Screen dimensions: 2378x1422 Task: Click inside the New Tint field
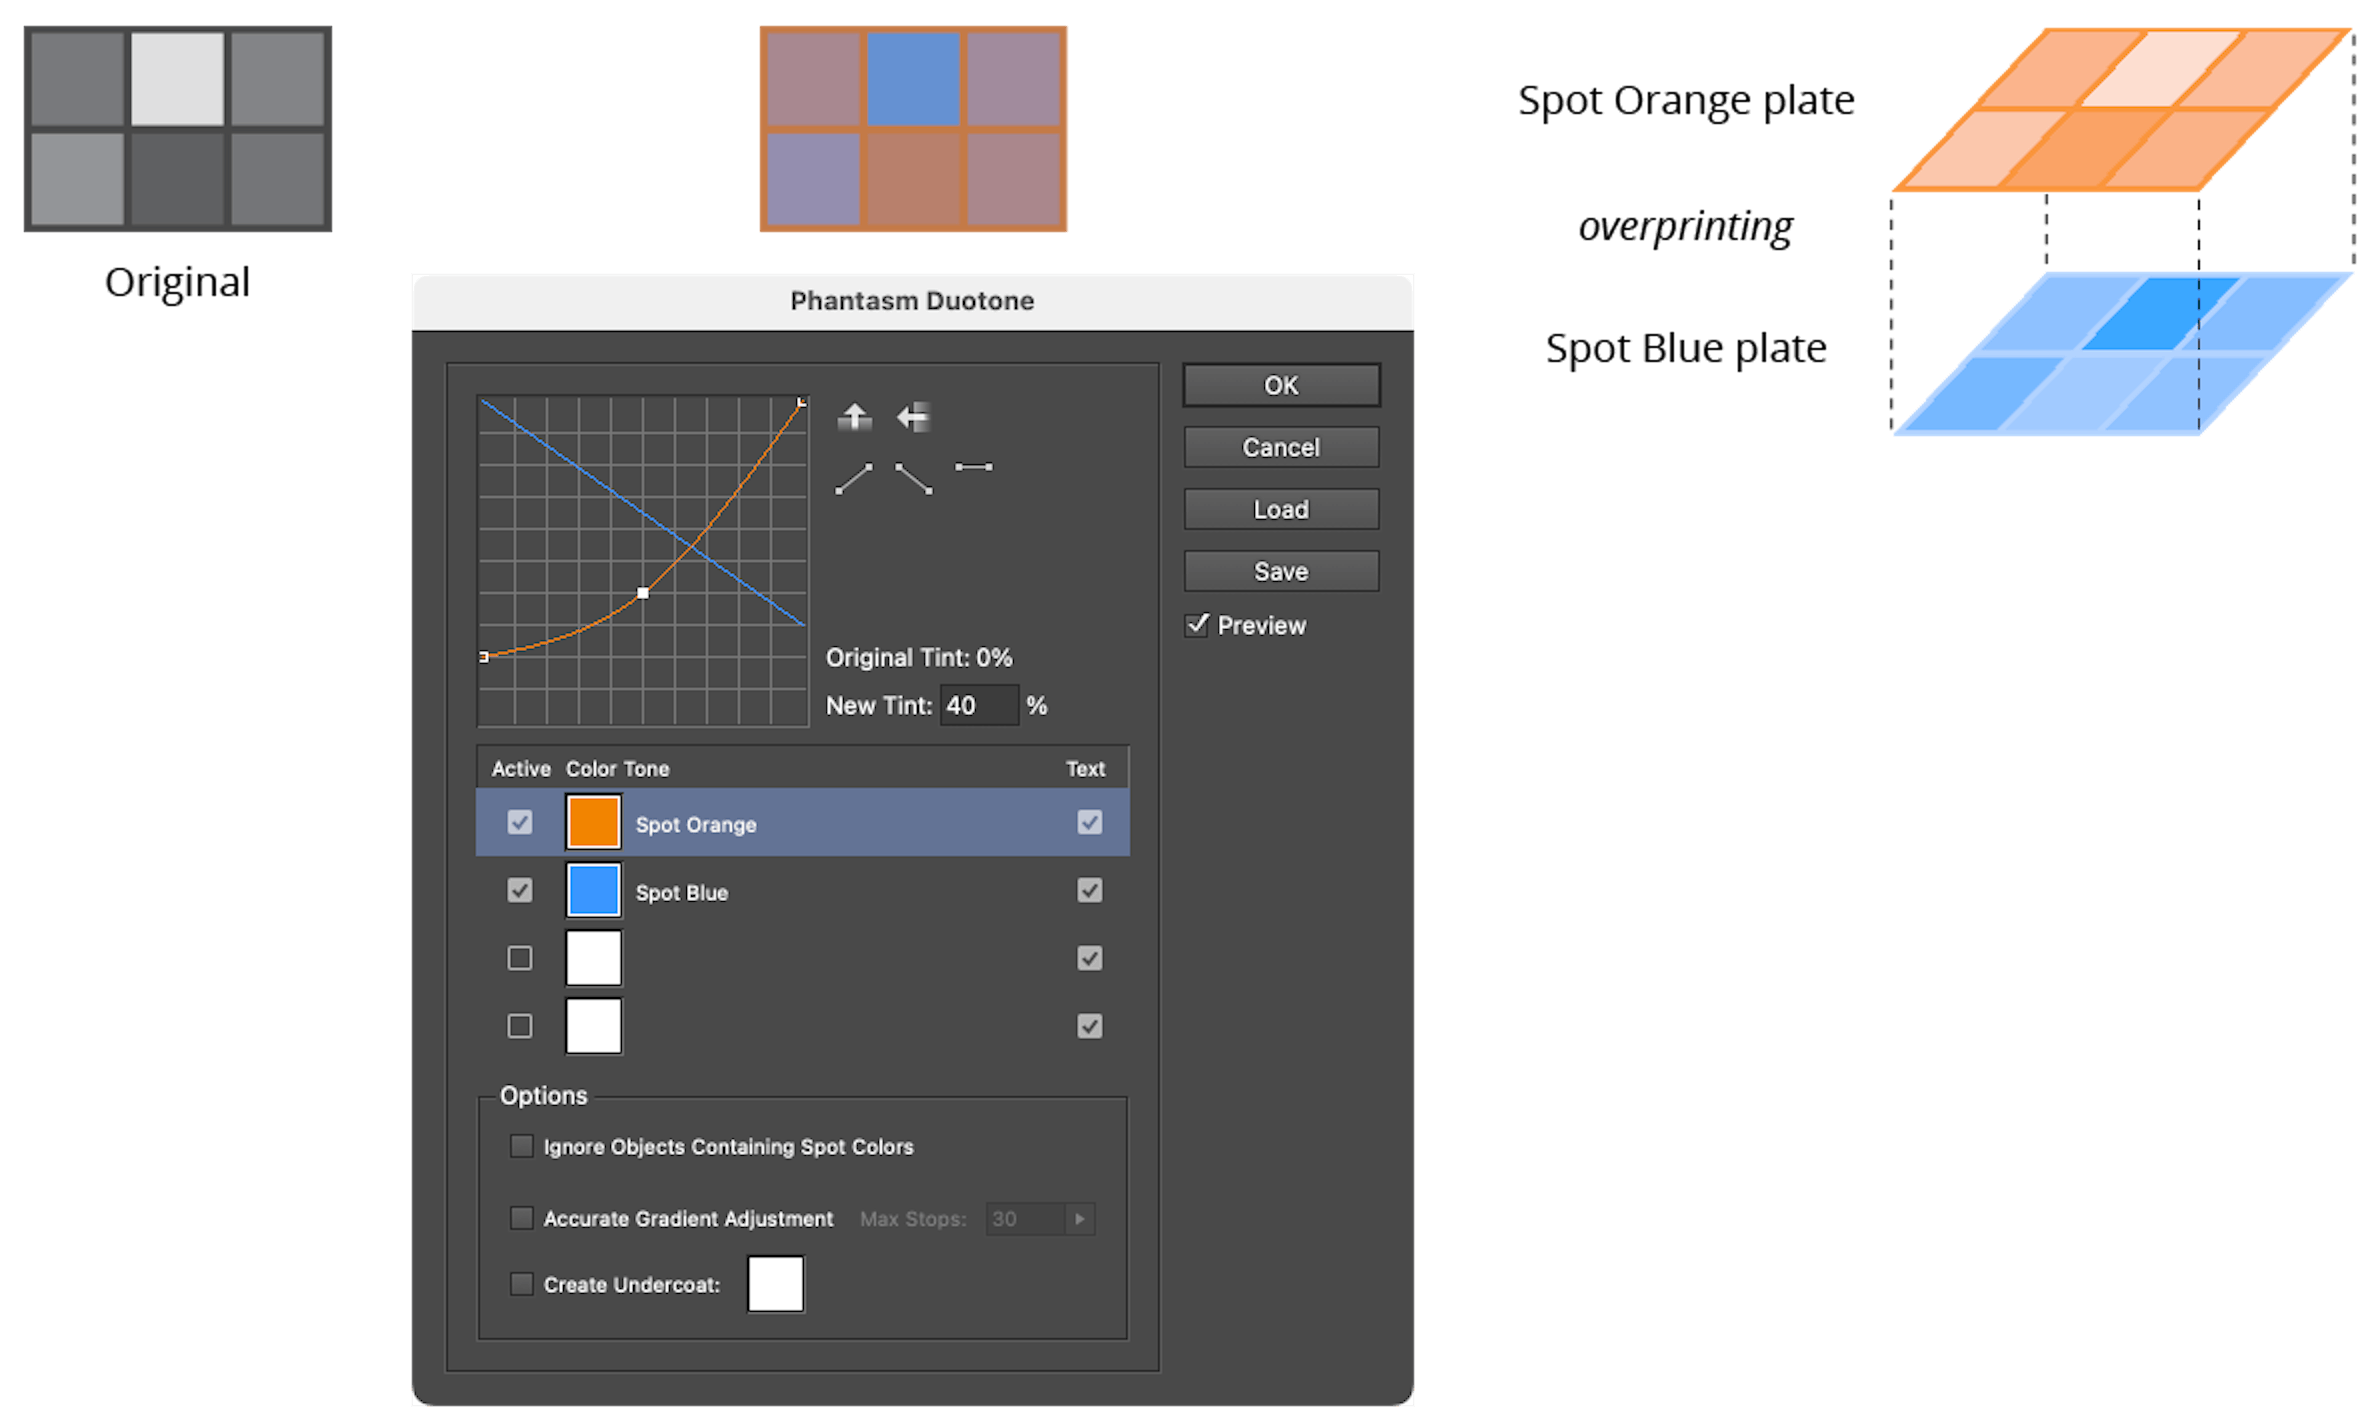click(x=978, y=705)
